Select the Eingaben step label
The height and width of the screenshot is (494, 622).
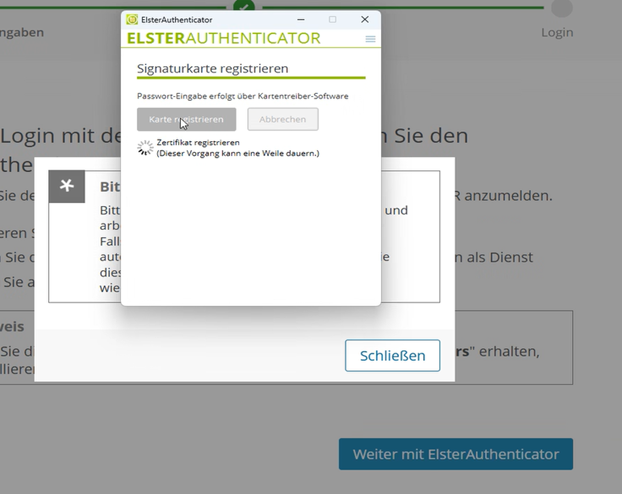pos(22,32)
